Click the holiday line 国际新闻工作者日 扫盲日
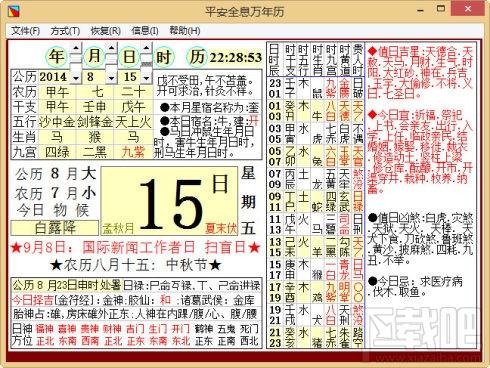Image resolution: width=490 pixels, height=368 pixels. tap(135, 247)
